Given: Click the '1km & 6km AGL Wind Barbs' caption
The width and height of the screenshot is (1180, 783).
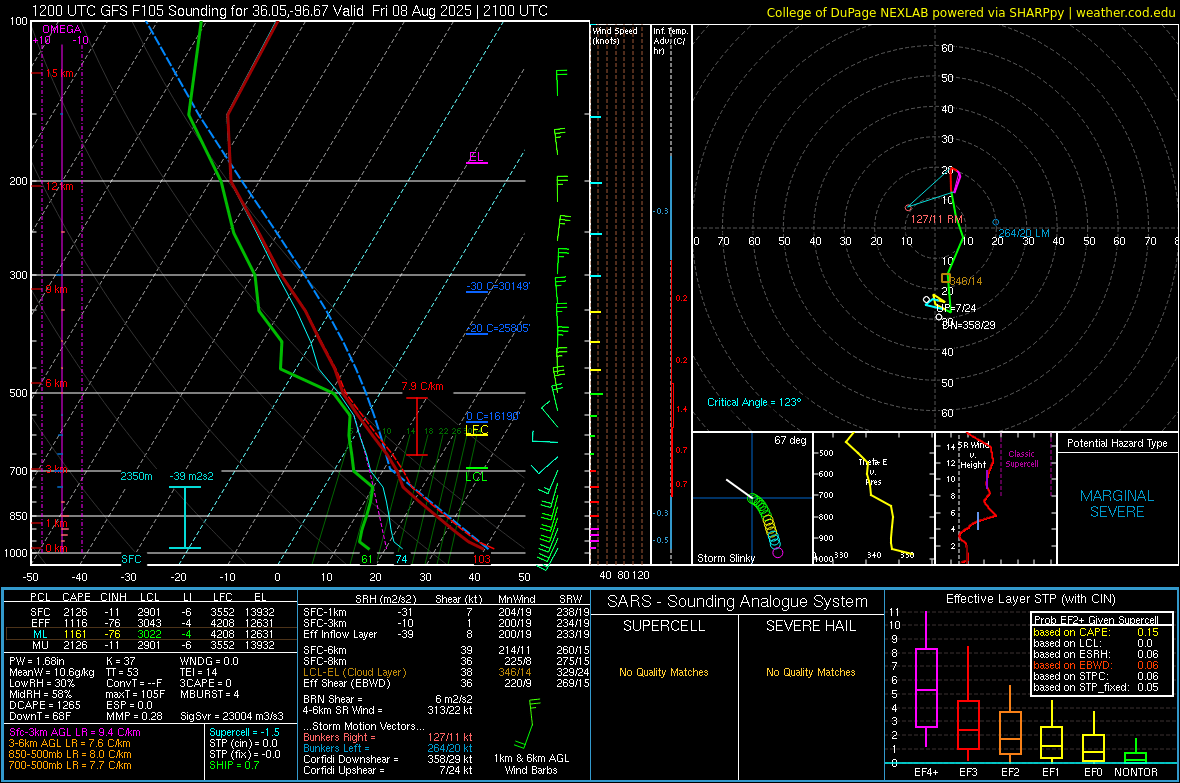Looking at the screenshot, I should [531, 764].
